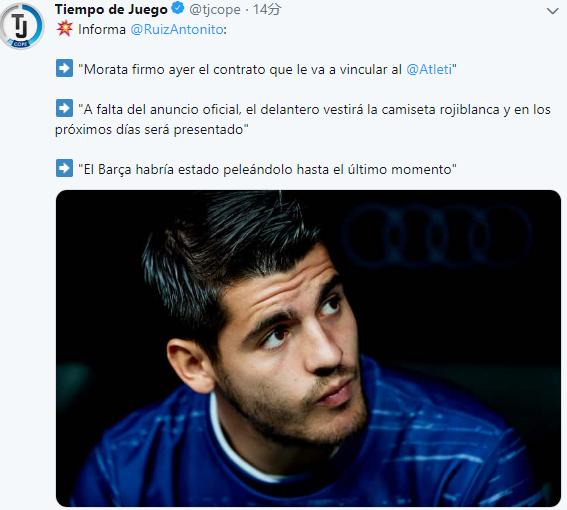
Task: Click the 'El Barça habría estado' quote
Action: 268,169
